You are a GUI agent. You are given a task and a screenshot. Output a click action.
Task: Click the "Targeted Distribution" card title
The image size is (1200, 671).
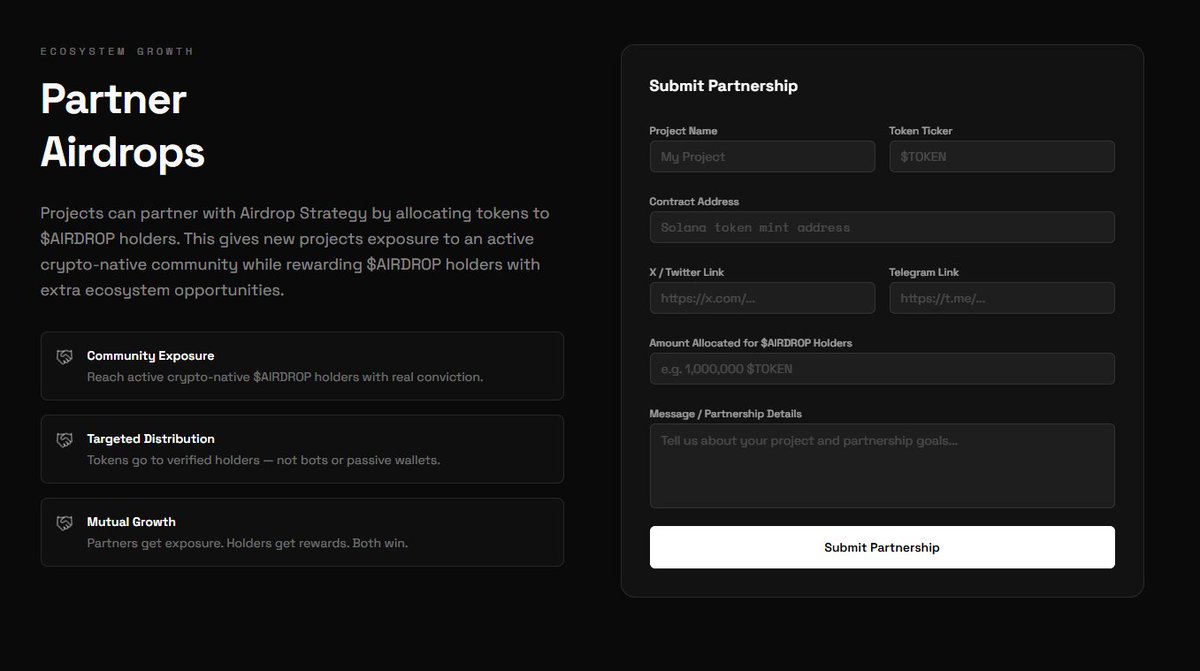click(151, 439)
